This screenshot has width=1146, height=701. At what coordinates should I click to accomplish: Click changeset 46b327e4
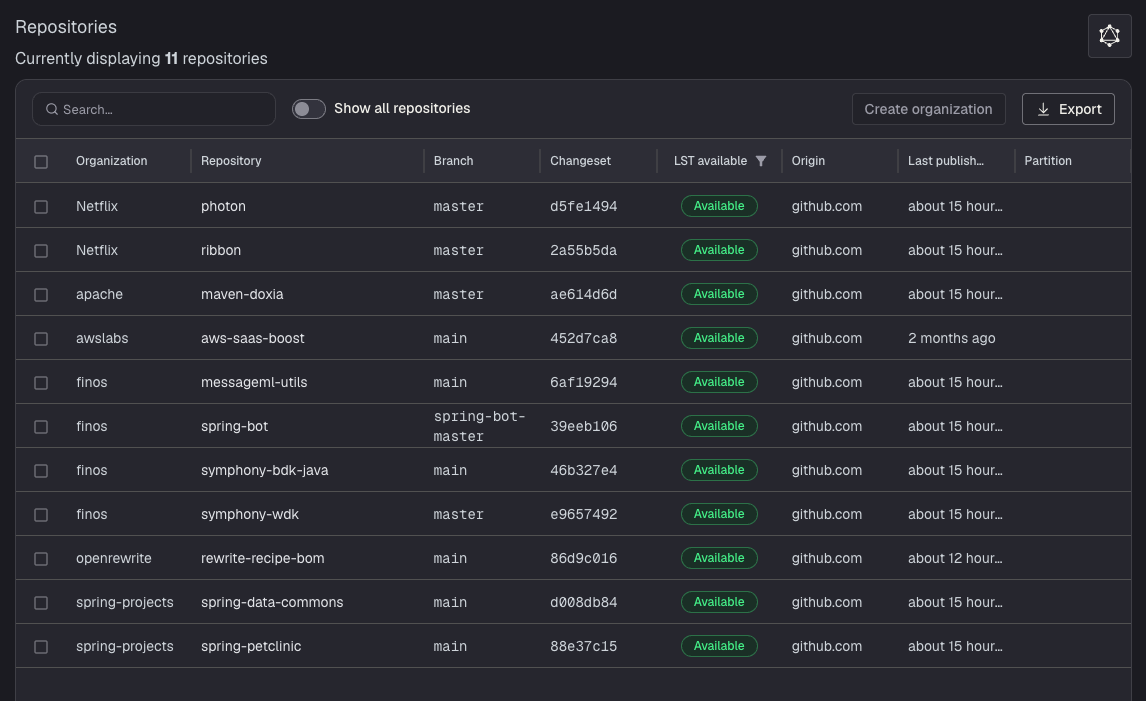click(583, 470)
